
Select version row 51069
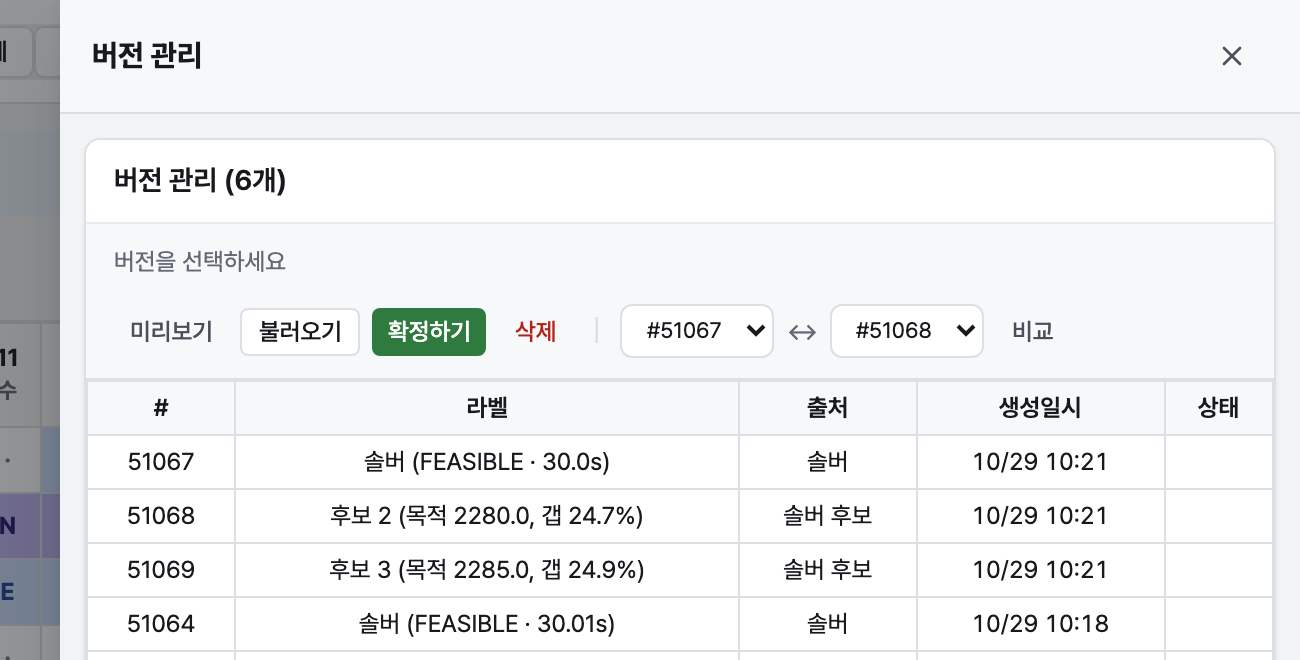[680, 570]
